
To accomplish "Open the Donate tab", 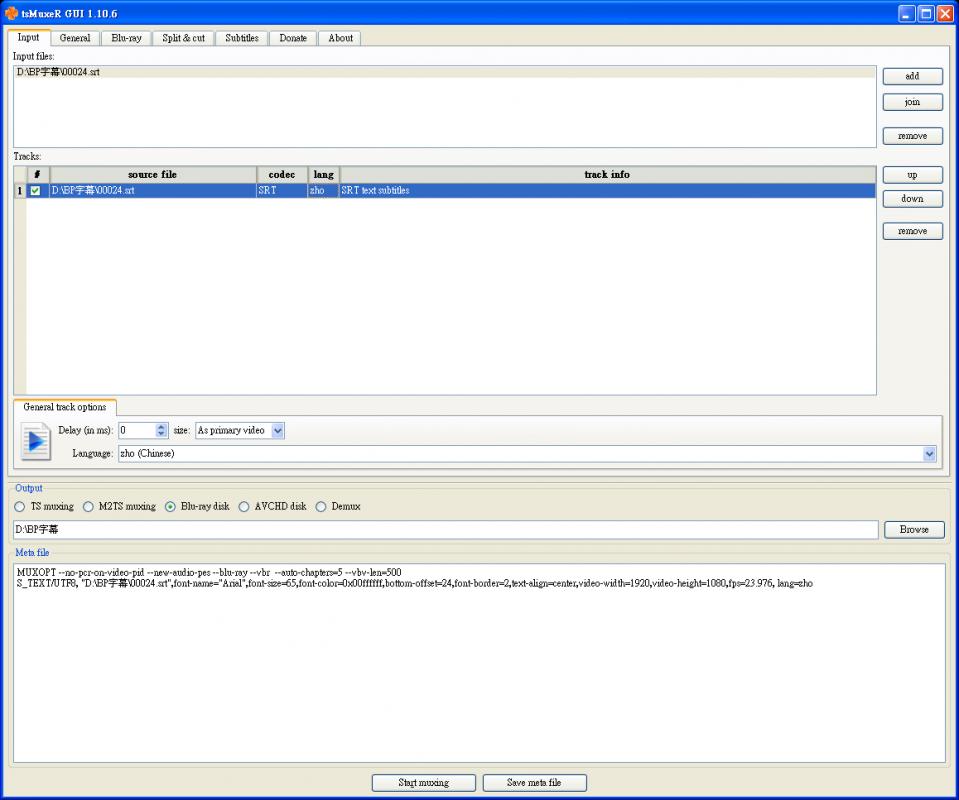I will (x=292, y=37).
